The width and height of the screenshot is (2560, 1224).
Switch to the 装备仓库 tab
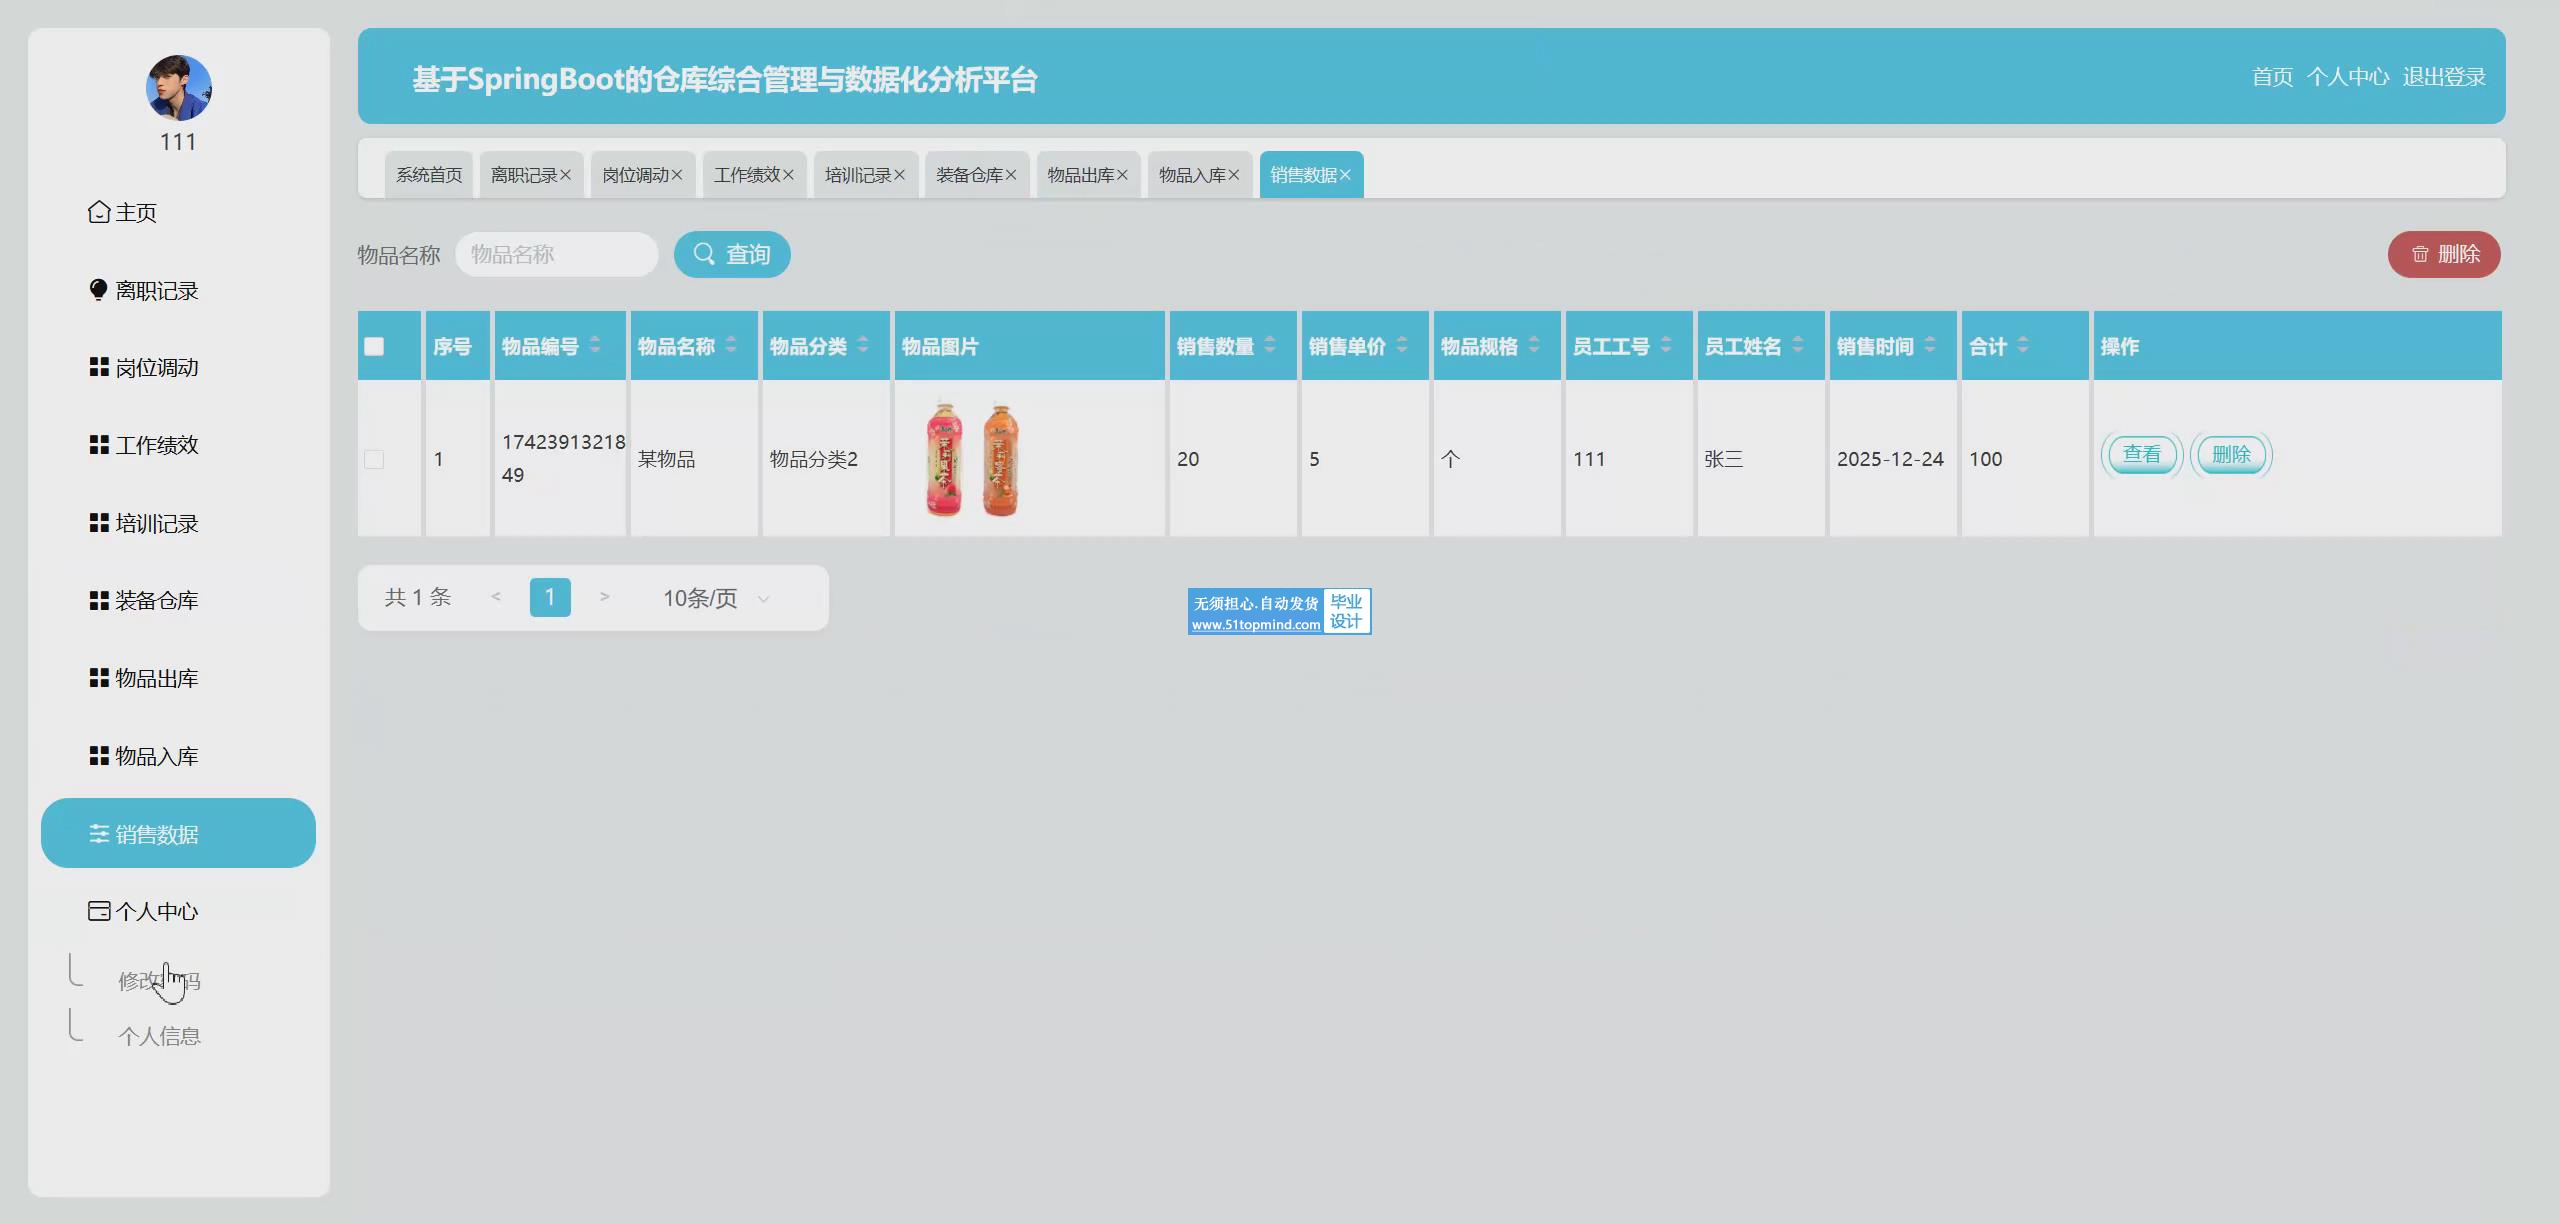[x=968, y=175]
